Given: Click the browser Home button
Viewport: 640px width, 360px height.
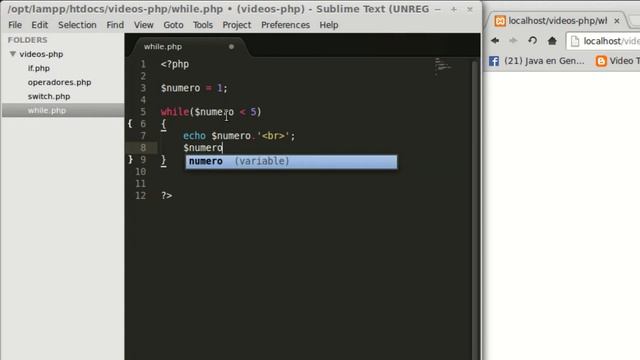Looking at the screenshot, I should click(552, 40).
